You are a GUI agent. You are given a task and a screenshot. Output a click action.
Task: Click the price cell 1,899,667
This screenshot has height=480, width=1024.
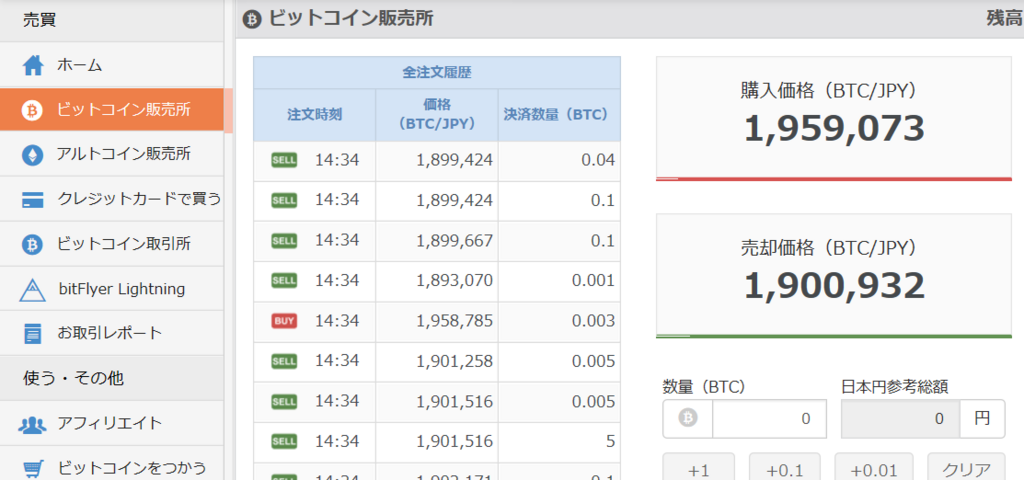coord(436,241)
